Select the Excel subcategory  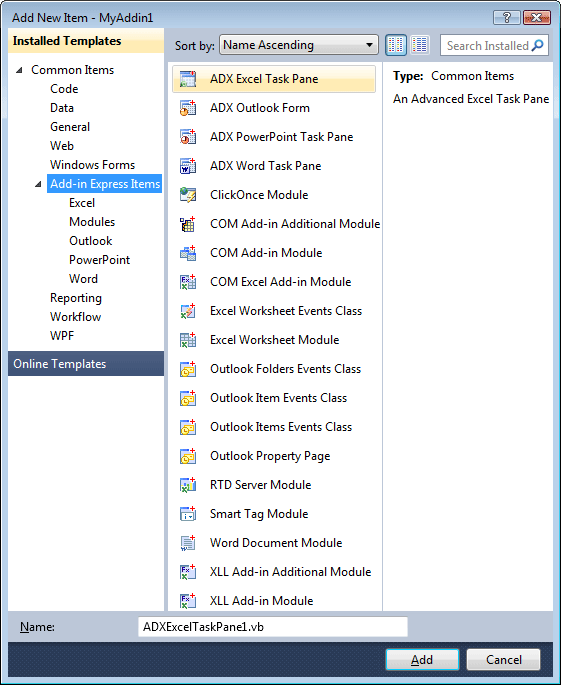82,203
